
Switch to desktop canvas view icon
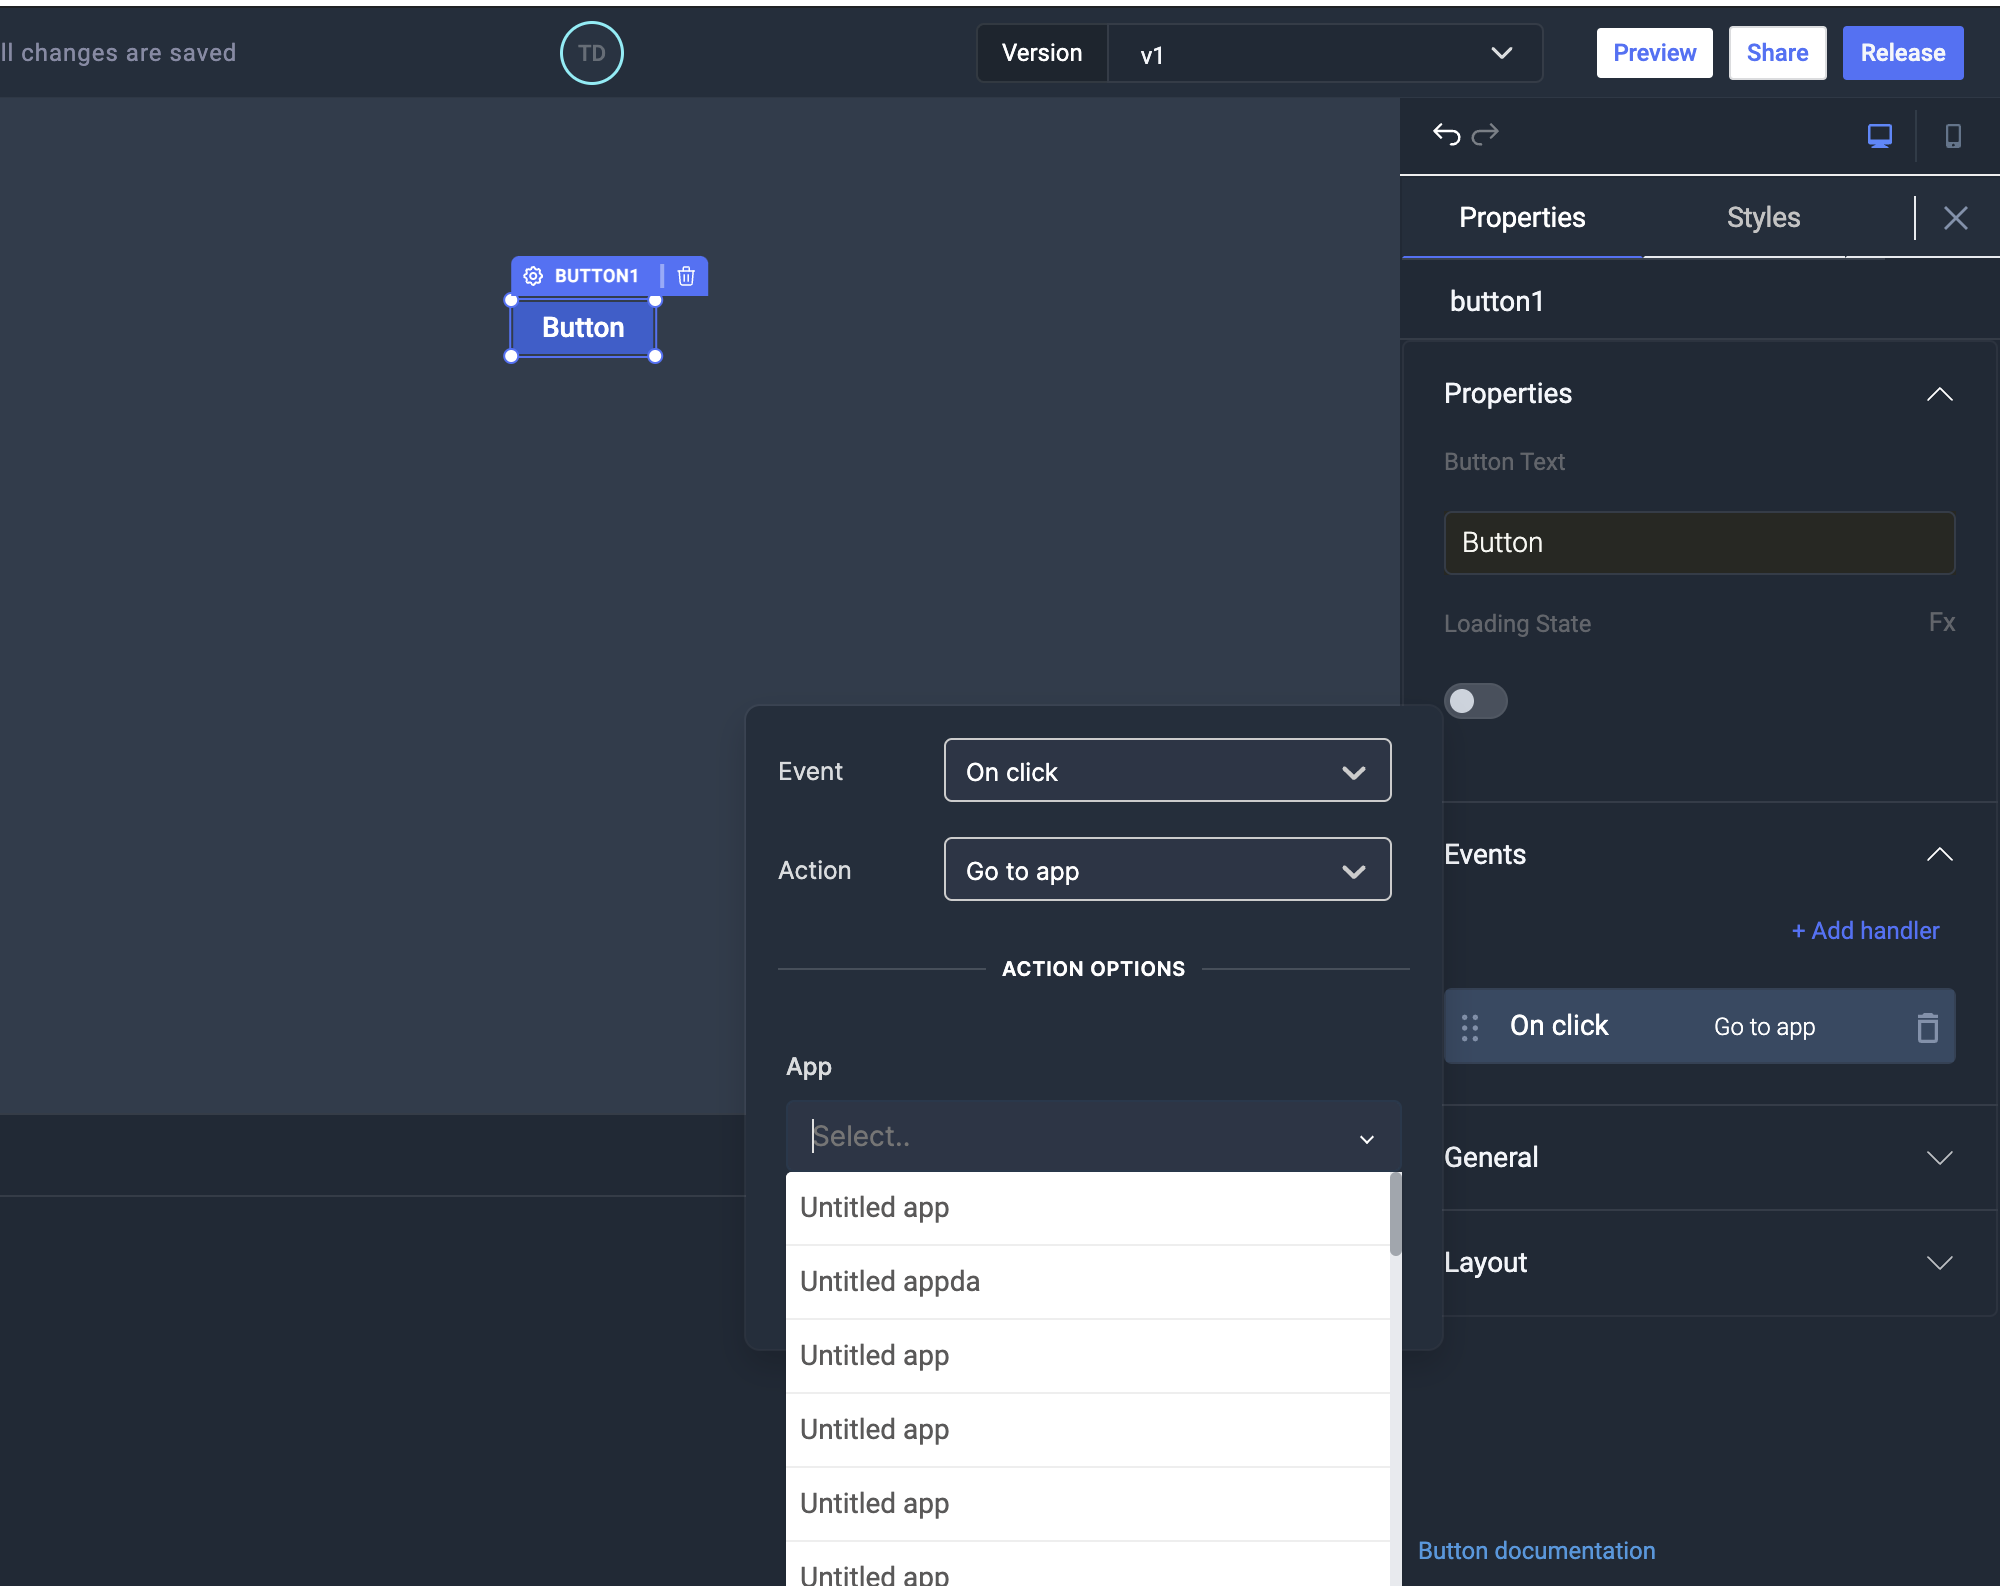tap(1879, 135)
